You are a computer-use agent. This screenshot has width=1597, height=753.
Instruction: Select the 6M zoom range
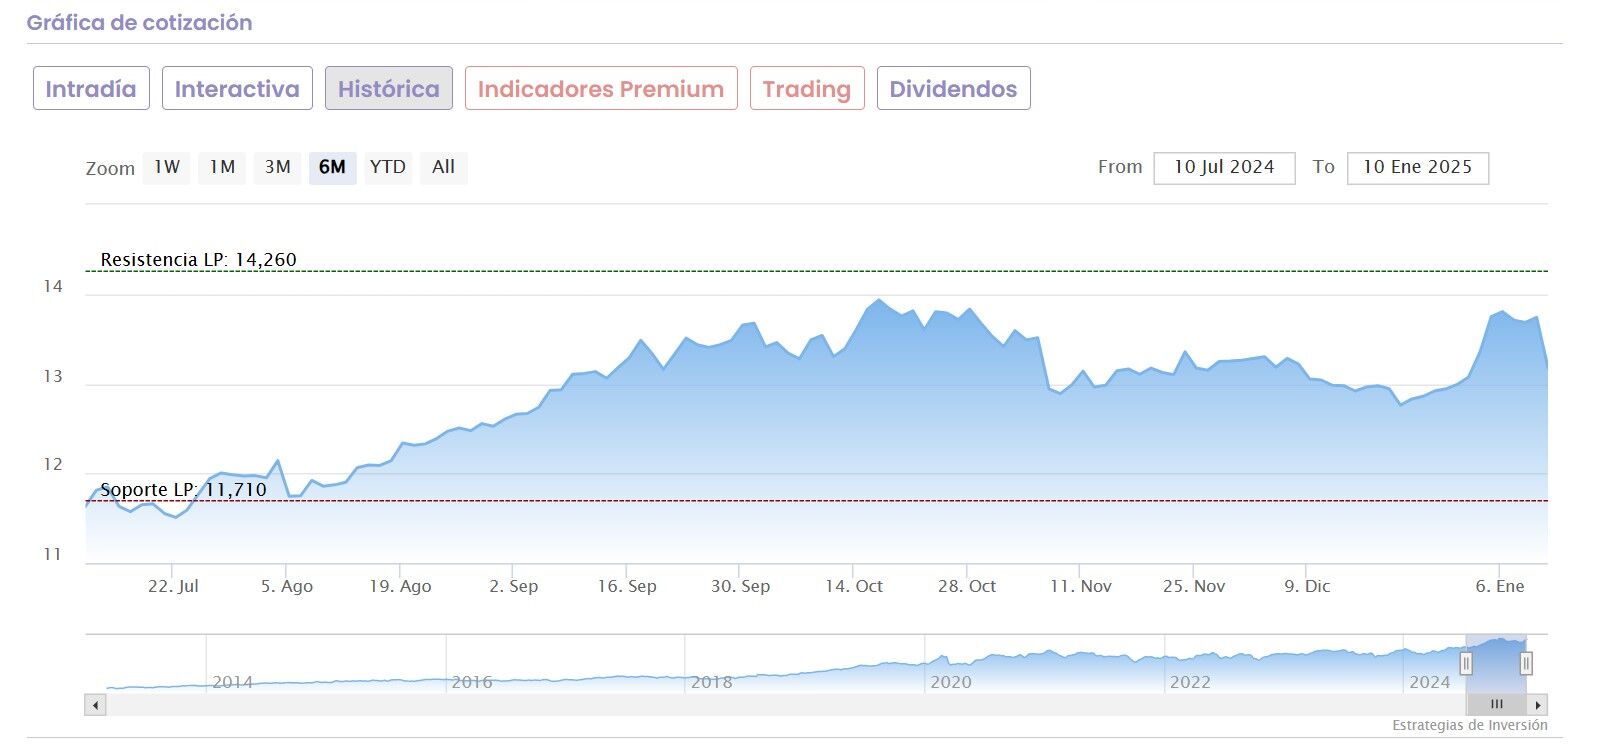point(332,167)
